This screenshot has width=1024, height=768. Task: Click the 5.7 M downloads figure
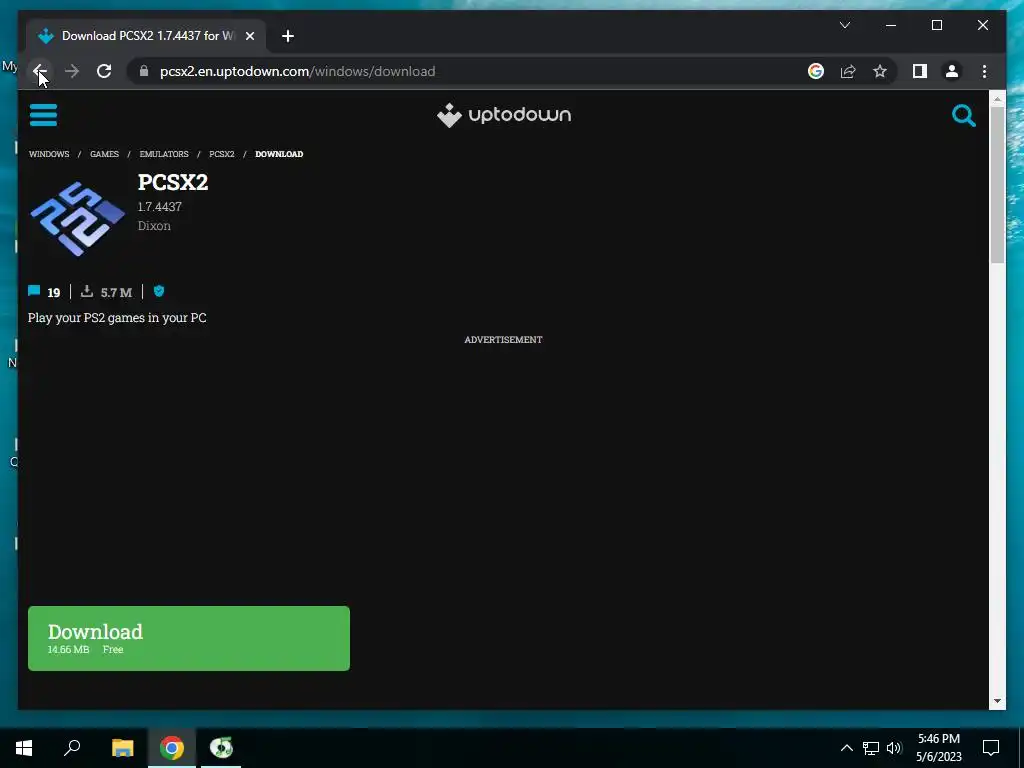[x=116, y=293]
